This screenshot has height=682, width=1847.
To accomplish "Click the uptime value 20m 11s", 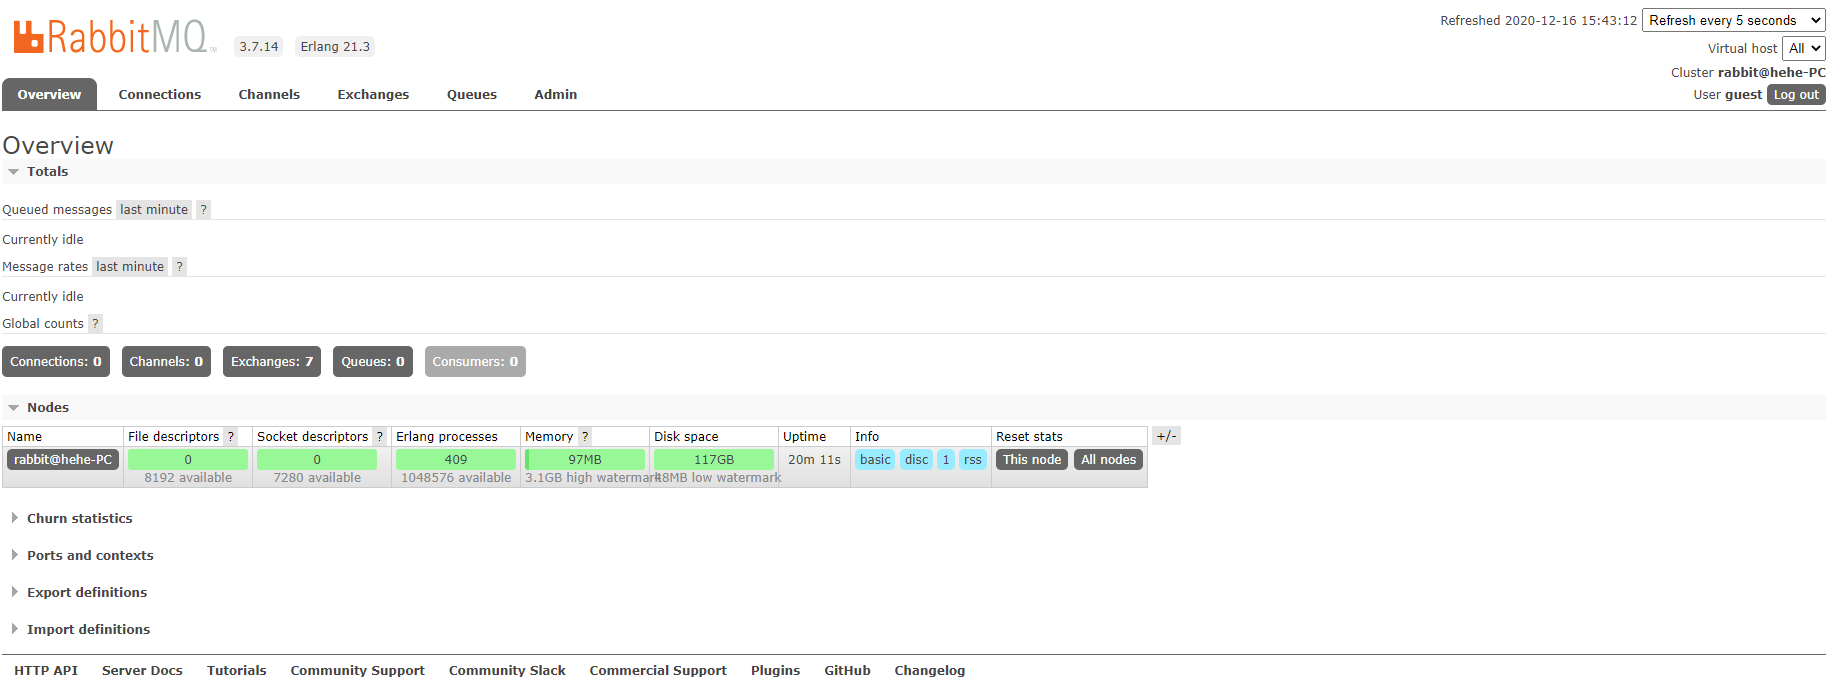I will [x=814, y=459].
